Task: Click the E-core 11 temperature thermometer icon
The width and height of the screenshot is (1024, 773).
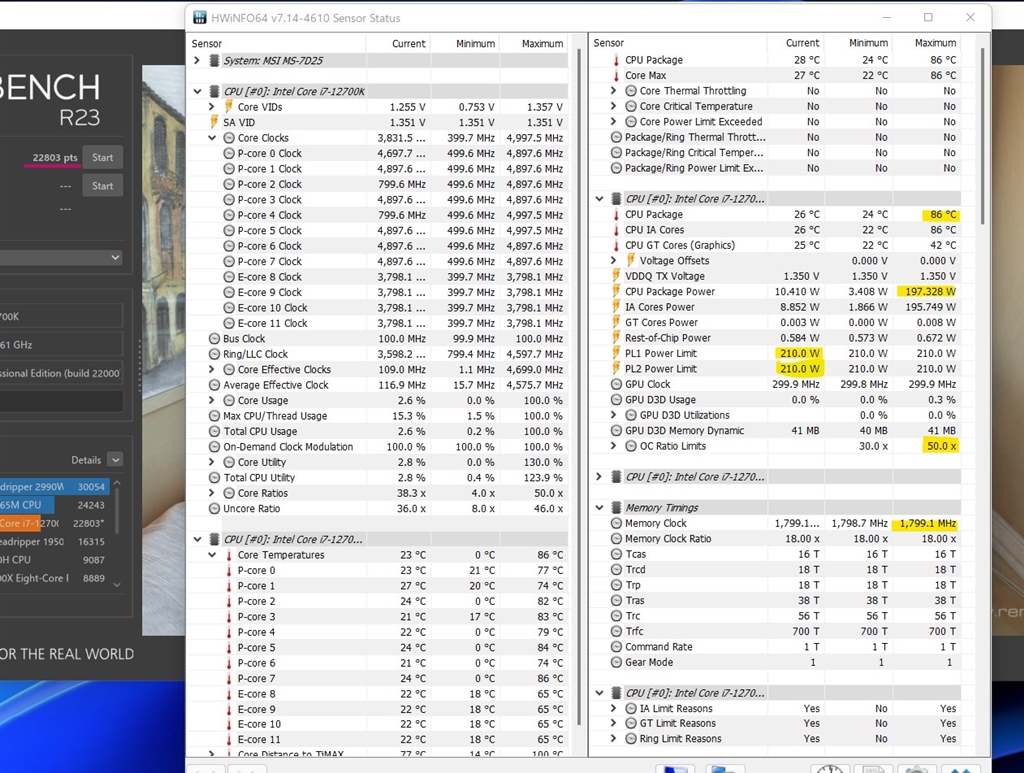Action: click(x=229, y=740)
